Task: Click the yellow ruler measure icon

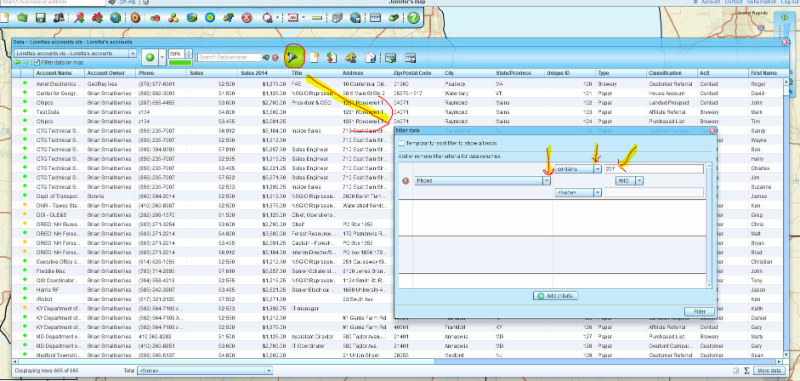Action: tap(317, 18)
